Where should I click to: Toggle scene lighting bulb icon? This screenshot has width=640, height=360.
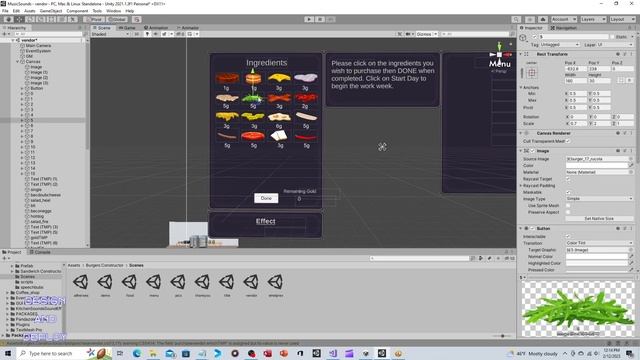147,34
